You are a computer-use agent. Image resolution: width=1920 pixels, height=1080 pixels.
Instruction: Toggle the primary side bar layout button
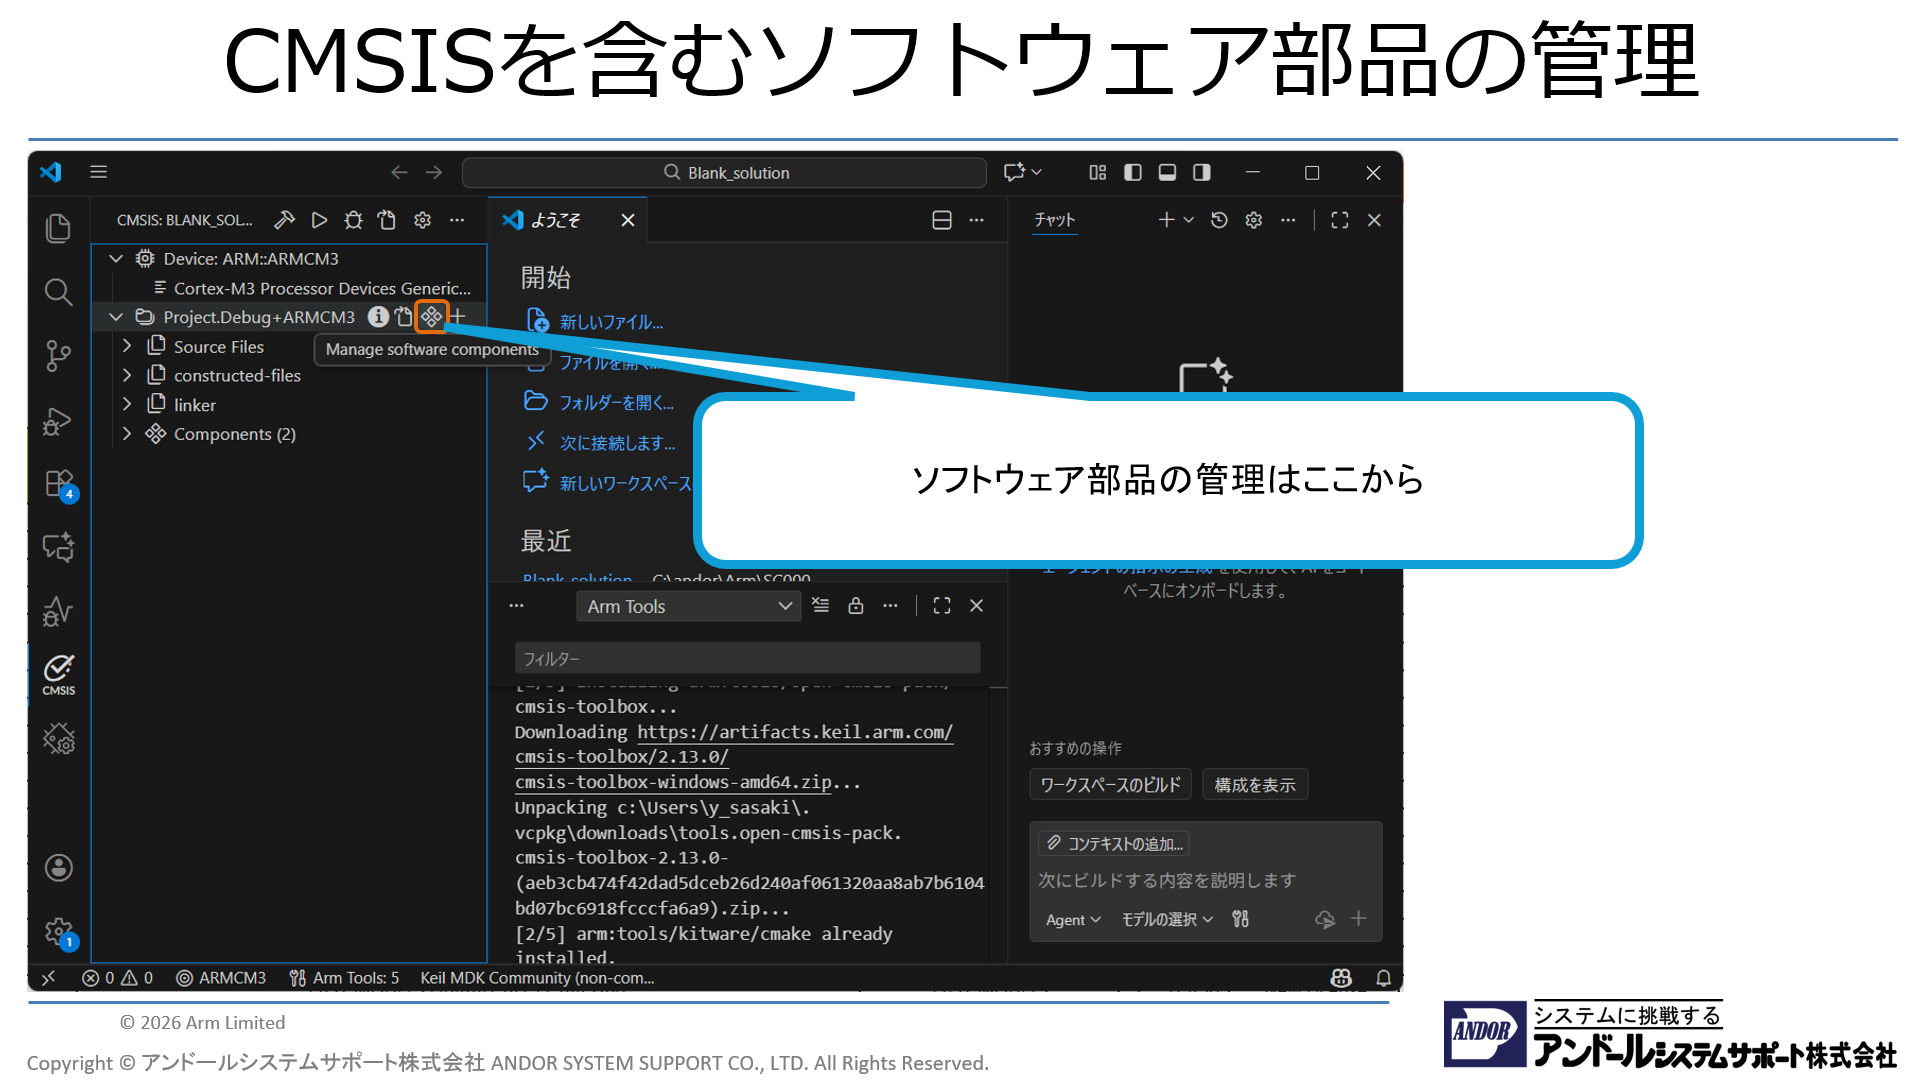click(1132, 173)
